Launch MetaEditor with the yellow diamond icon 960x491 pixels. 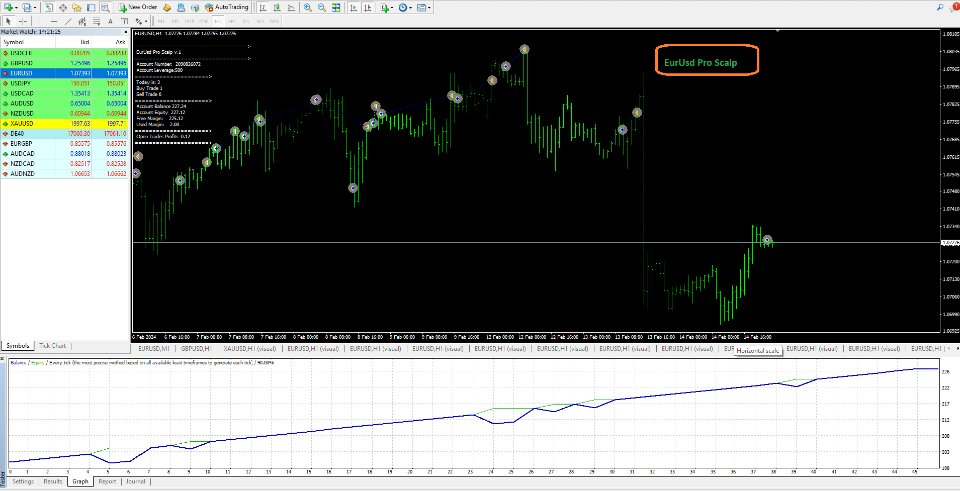[167, 7]
